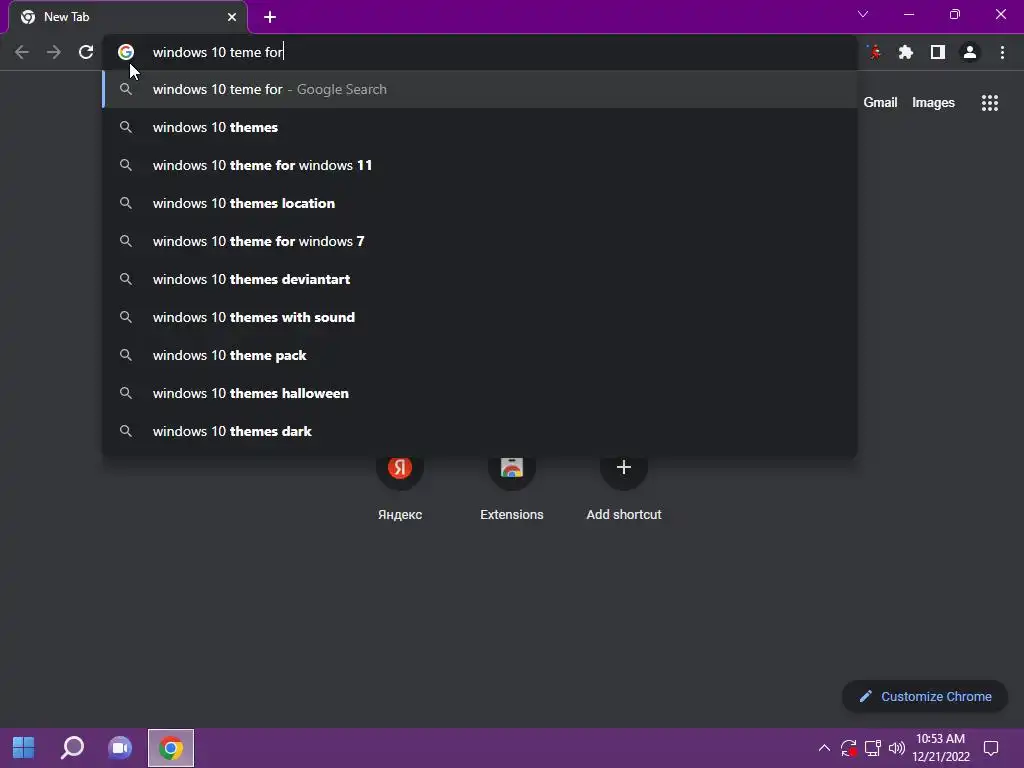
Task: Select "windows 10 teme for - Google Search" suggestion
Action: click(480, 89)
